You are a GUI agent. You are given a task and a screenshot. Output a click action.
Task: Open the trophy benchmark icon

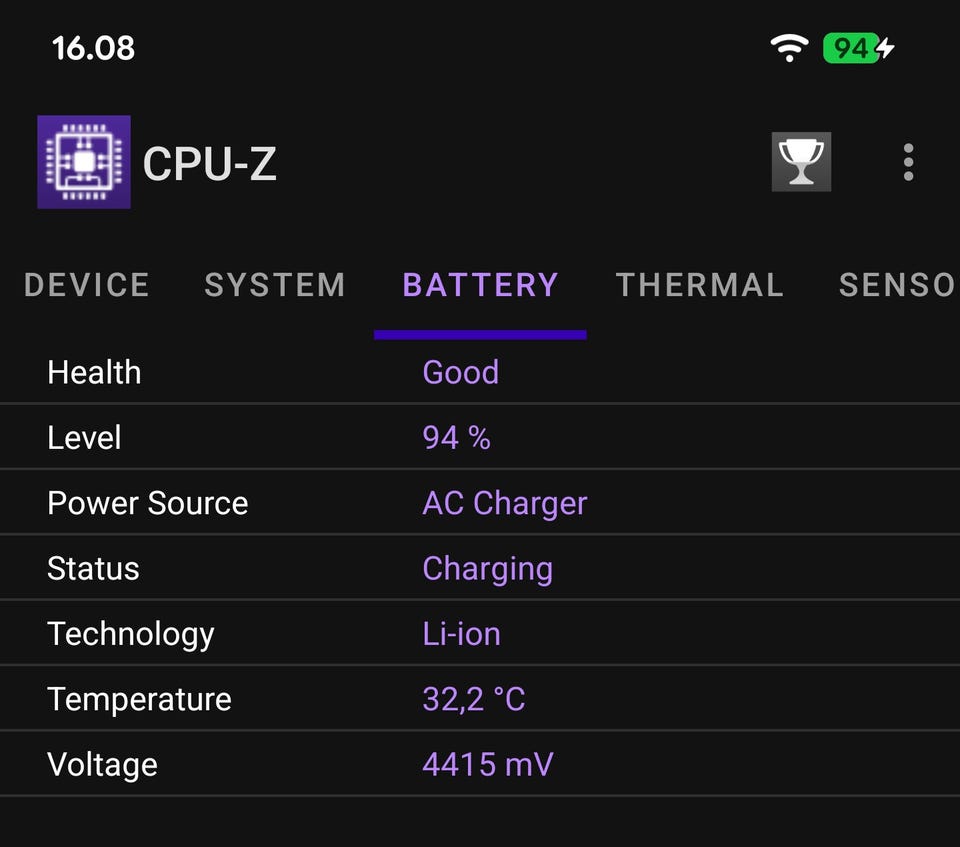[801, 162]
